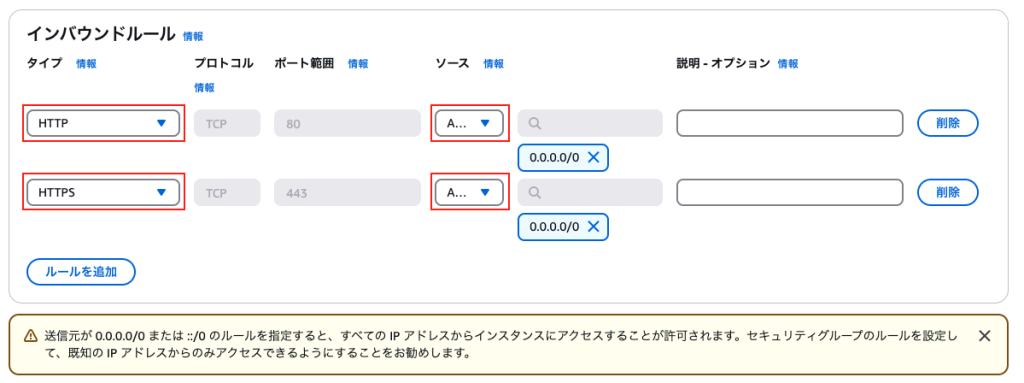
Task: Delete the HTTP inbound rule
Action: (948, 123)
